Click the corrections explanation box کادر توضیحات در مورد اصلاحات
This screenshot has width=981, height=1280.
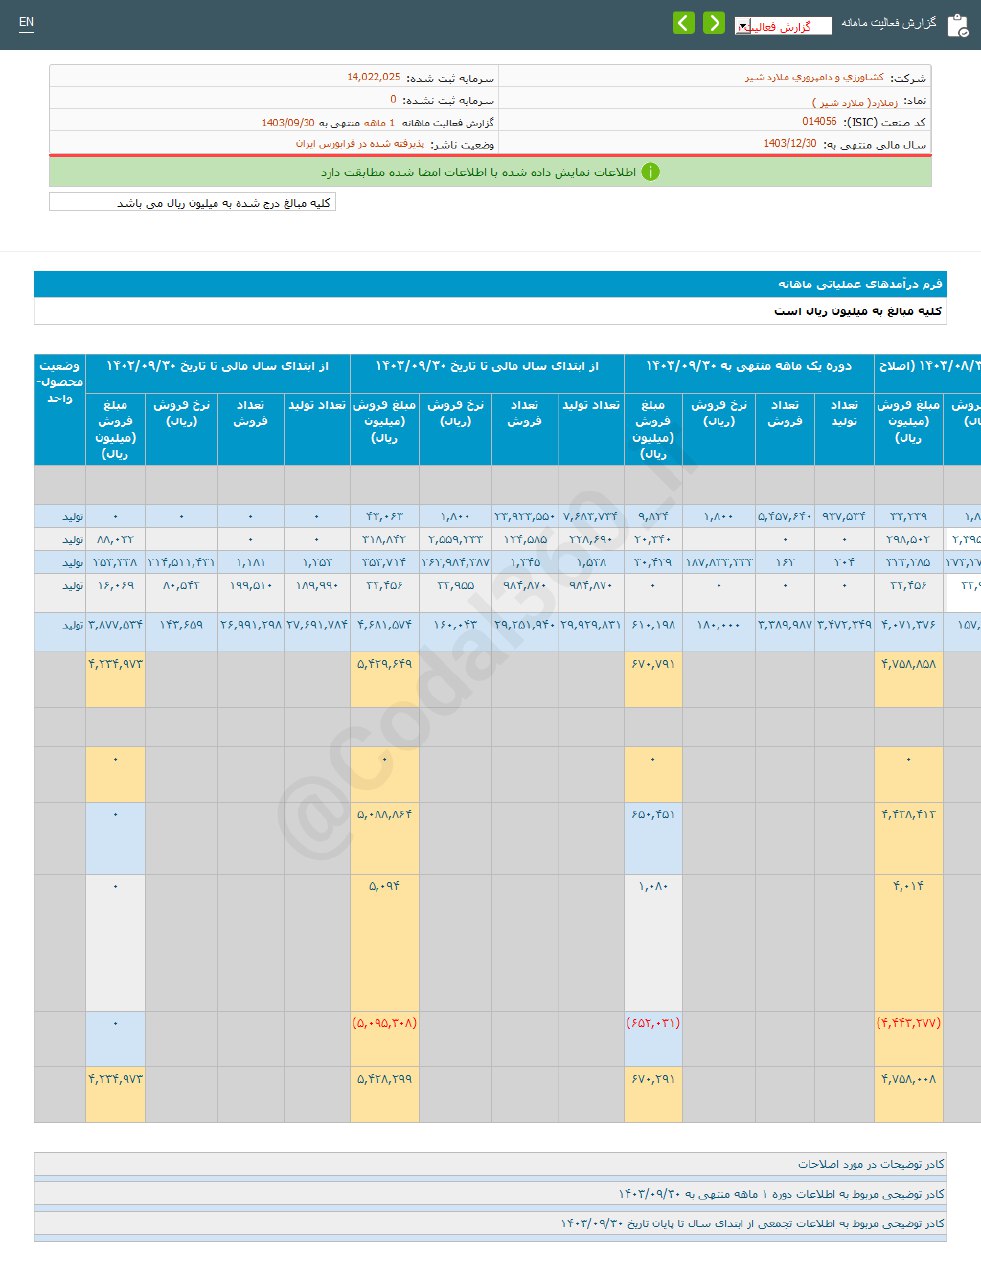click(490, 1164)
